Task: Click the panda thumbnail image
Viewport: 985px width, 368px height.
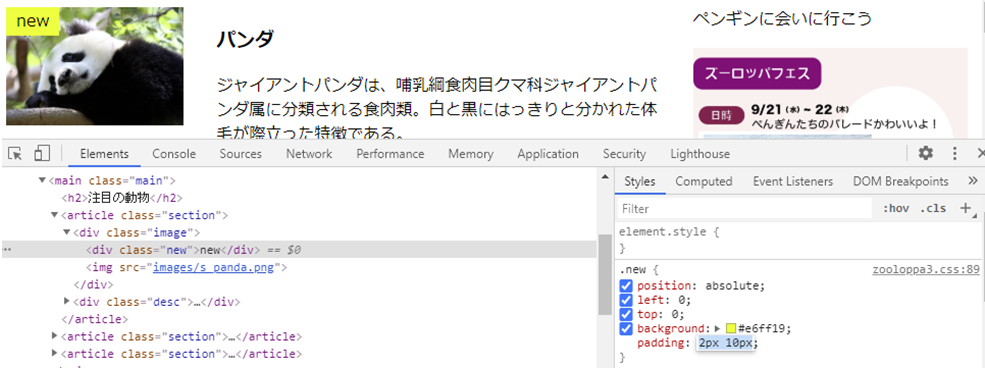Action: pos(95,66)
